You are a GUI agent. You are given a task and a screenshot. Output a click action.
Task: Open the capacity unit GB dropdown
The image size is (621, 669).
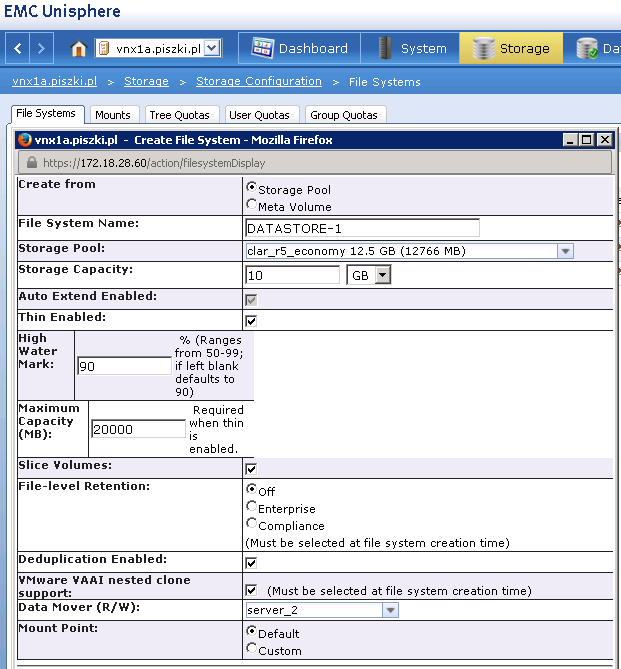click(383, 275)
